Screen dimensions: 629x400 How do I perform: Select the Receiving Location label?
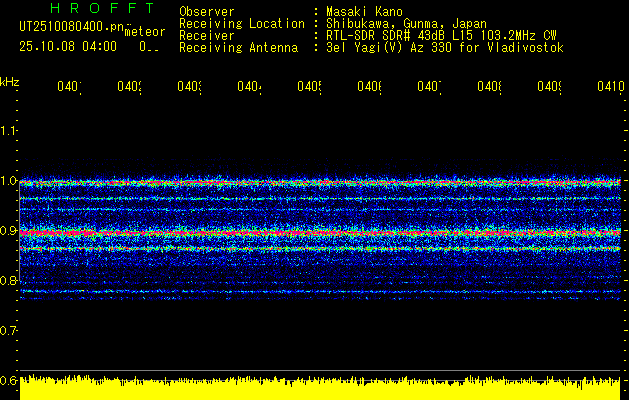click(x=241, y=24)
